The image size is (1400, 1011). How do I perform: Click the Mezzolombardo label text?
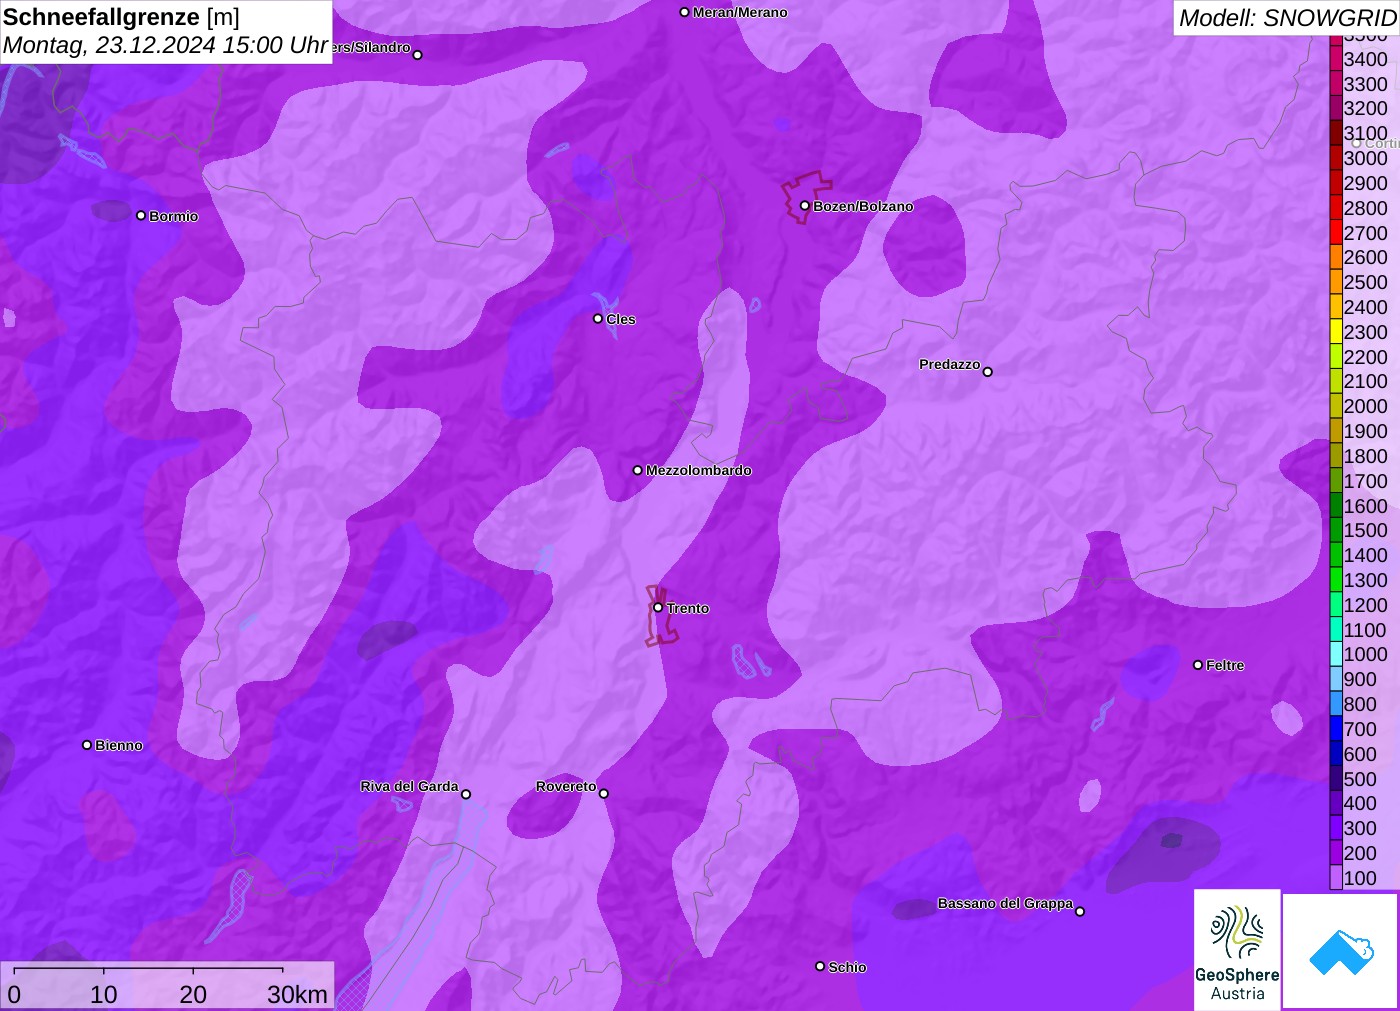click(x=699, y=470)
